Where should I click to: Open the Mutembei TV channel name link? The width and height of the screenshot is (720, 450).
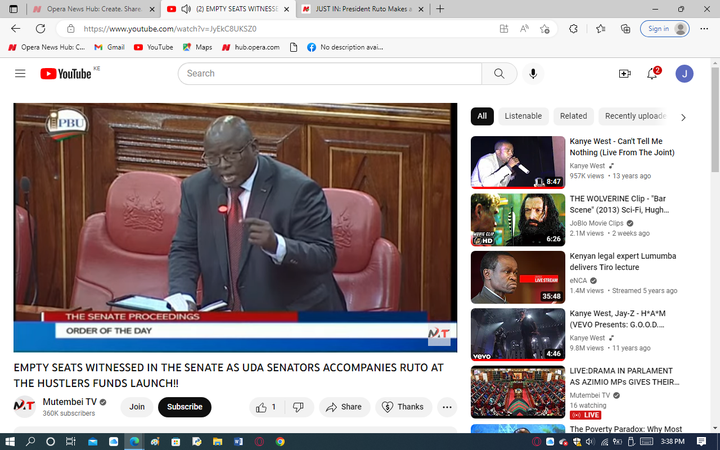(70, 402)
